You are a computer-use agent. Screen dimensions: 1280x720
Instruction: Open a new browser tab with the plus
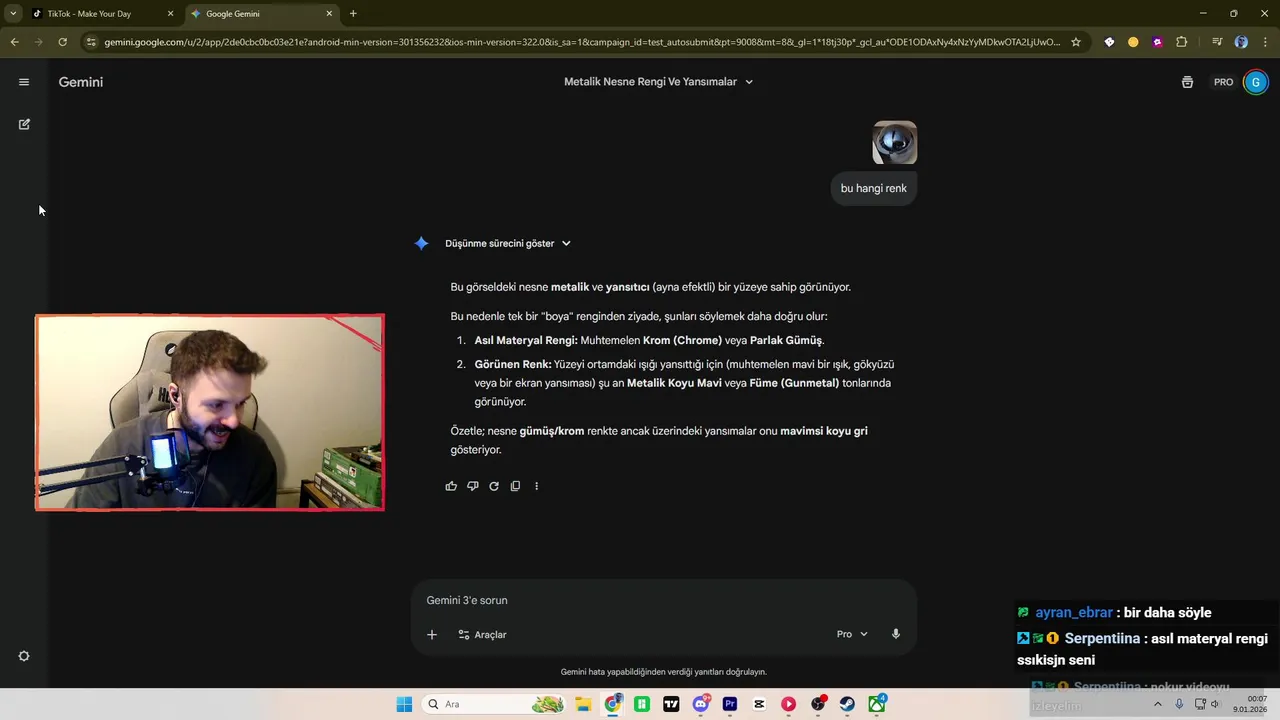(x=353, y=14)
